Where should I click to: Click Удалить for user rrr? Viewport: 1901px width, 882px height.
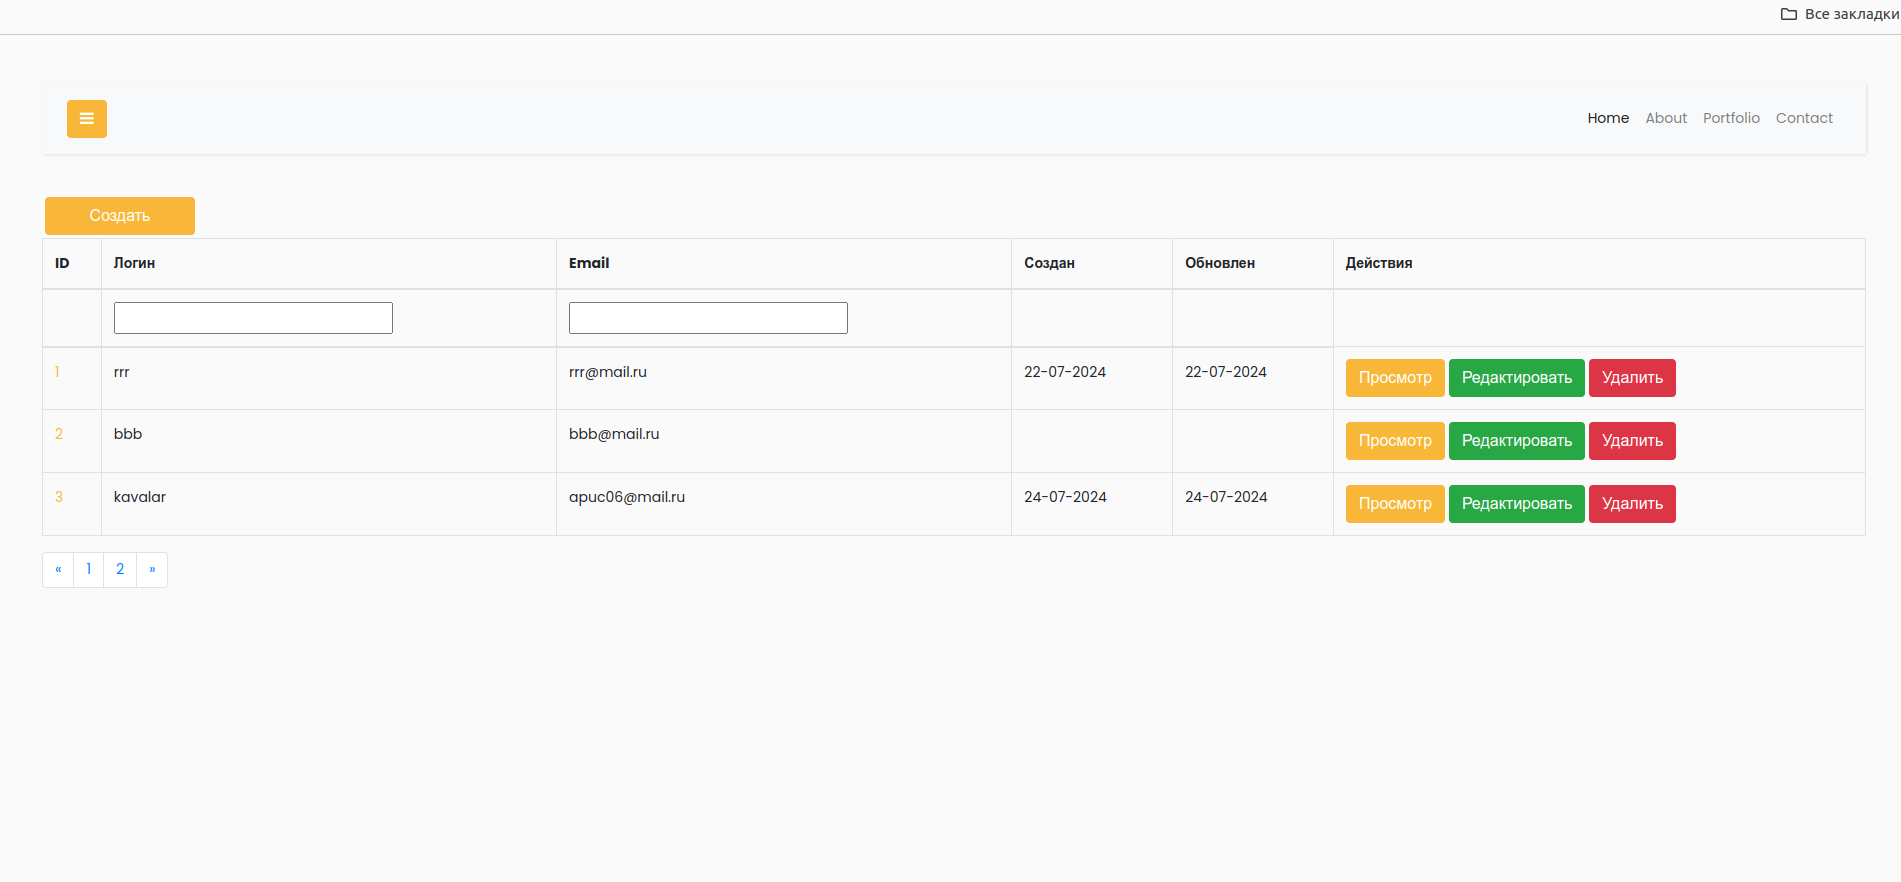pyautogui.click(x=1632, y=378)
